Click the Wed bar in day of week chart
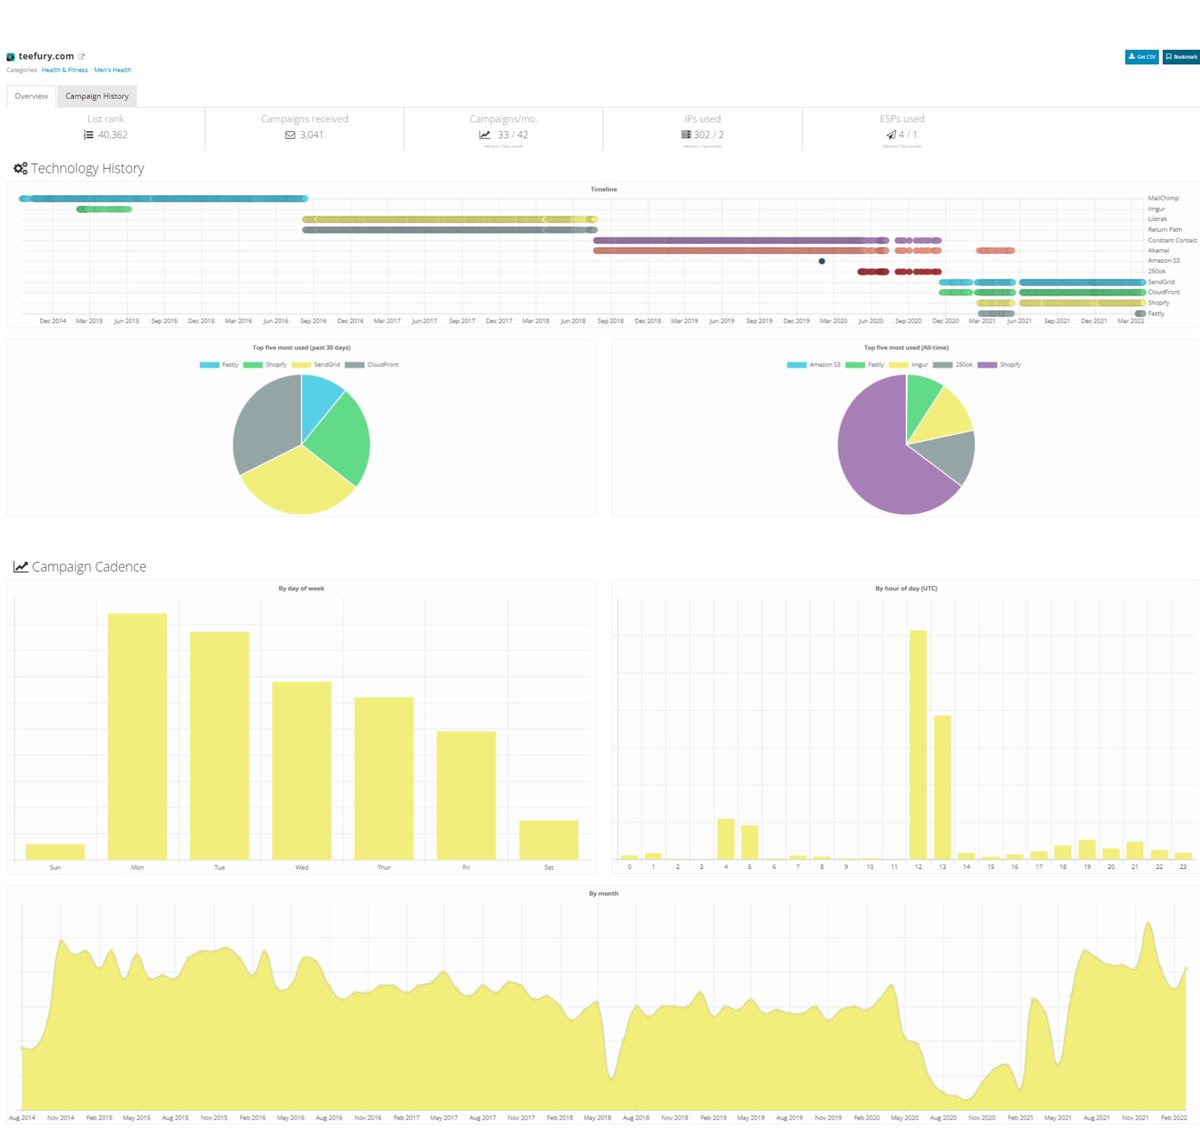 [302, 770]
